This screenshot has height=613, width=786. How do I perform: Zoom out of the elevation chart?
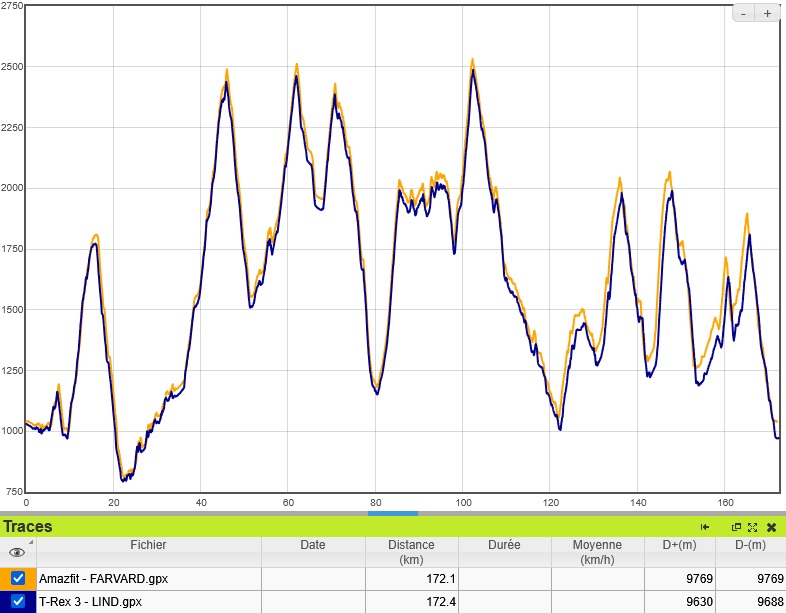(x=744, y=14)
